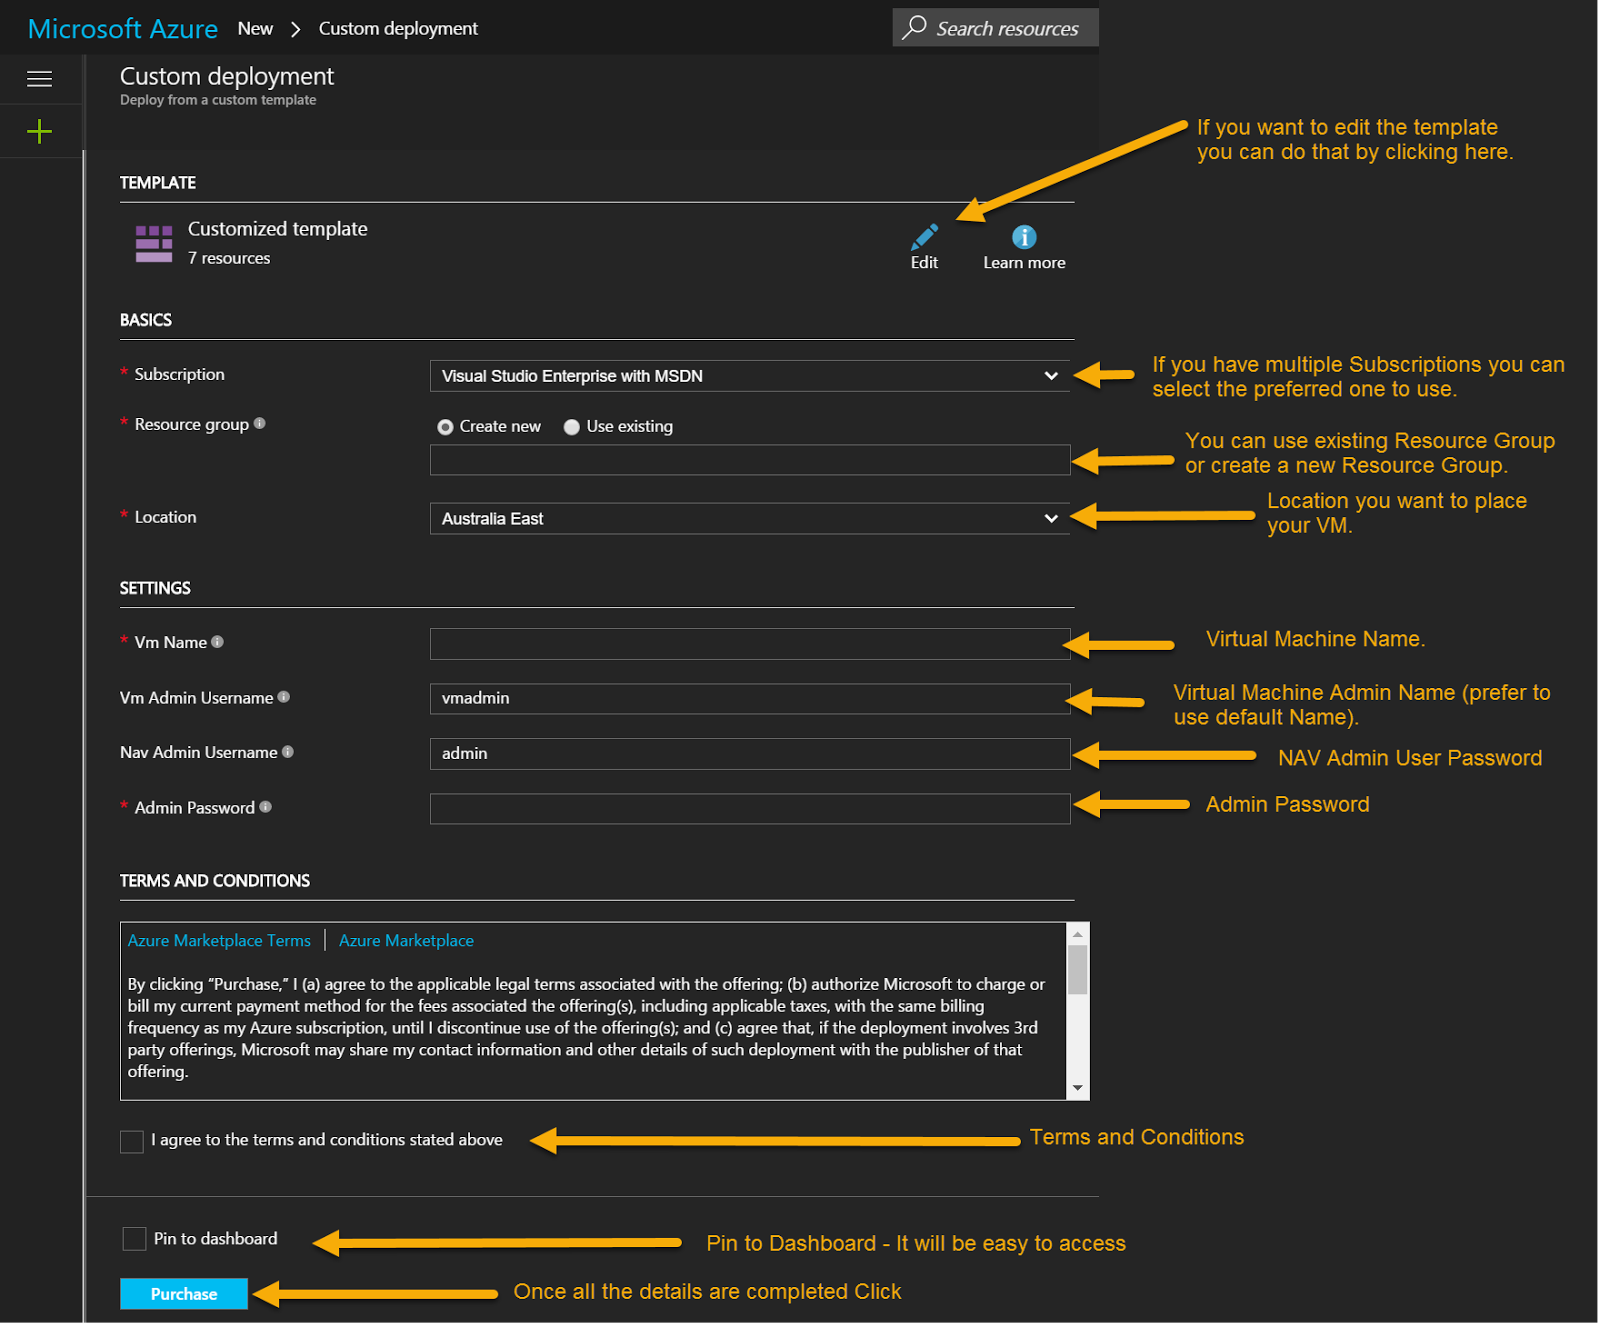
Task: Click the Customized template resource icon
Action: pyautogui.click(x=154, y=243)
